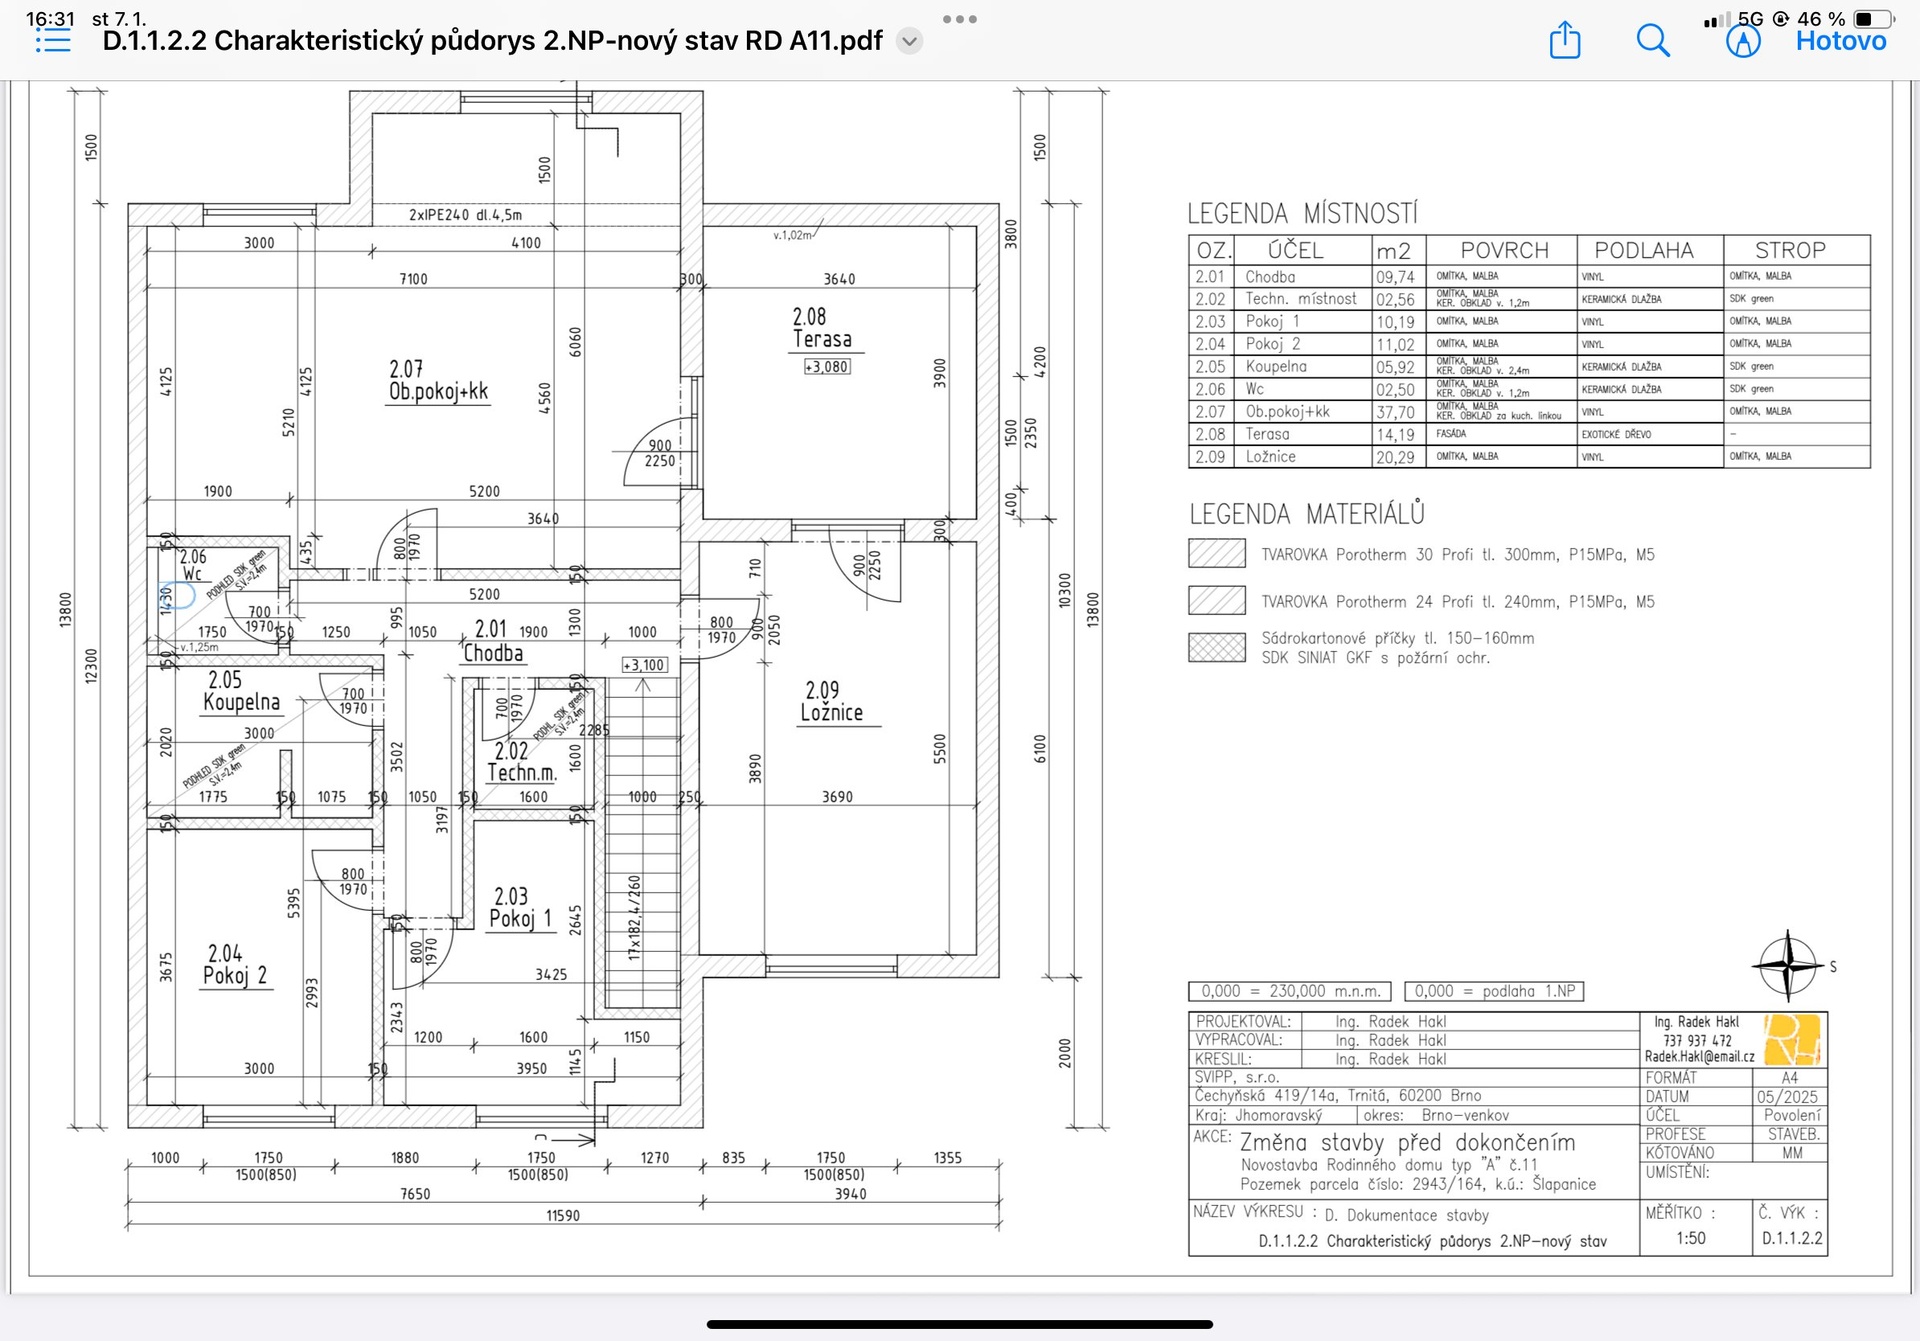Tap the 2.07 Ob.pokoj+kk room label
This screenshot has width=1920, height=1341.
[438, 381]
